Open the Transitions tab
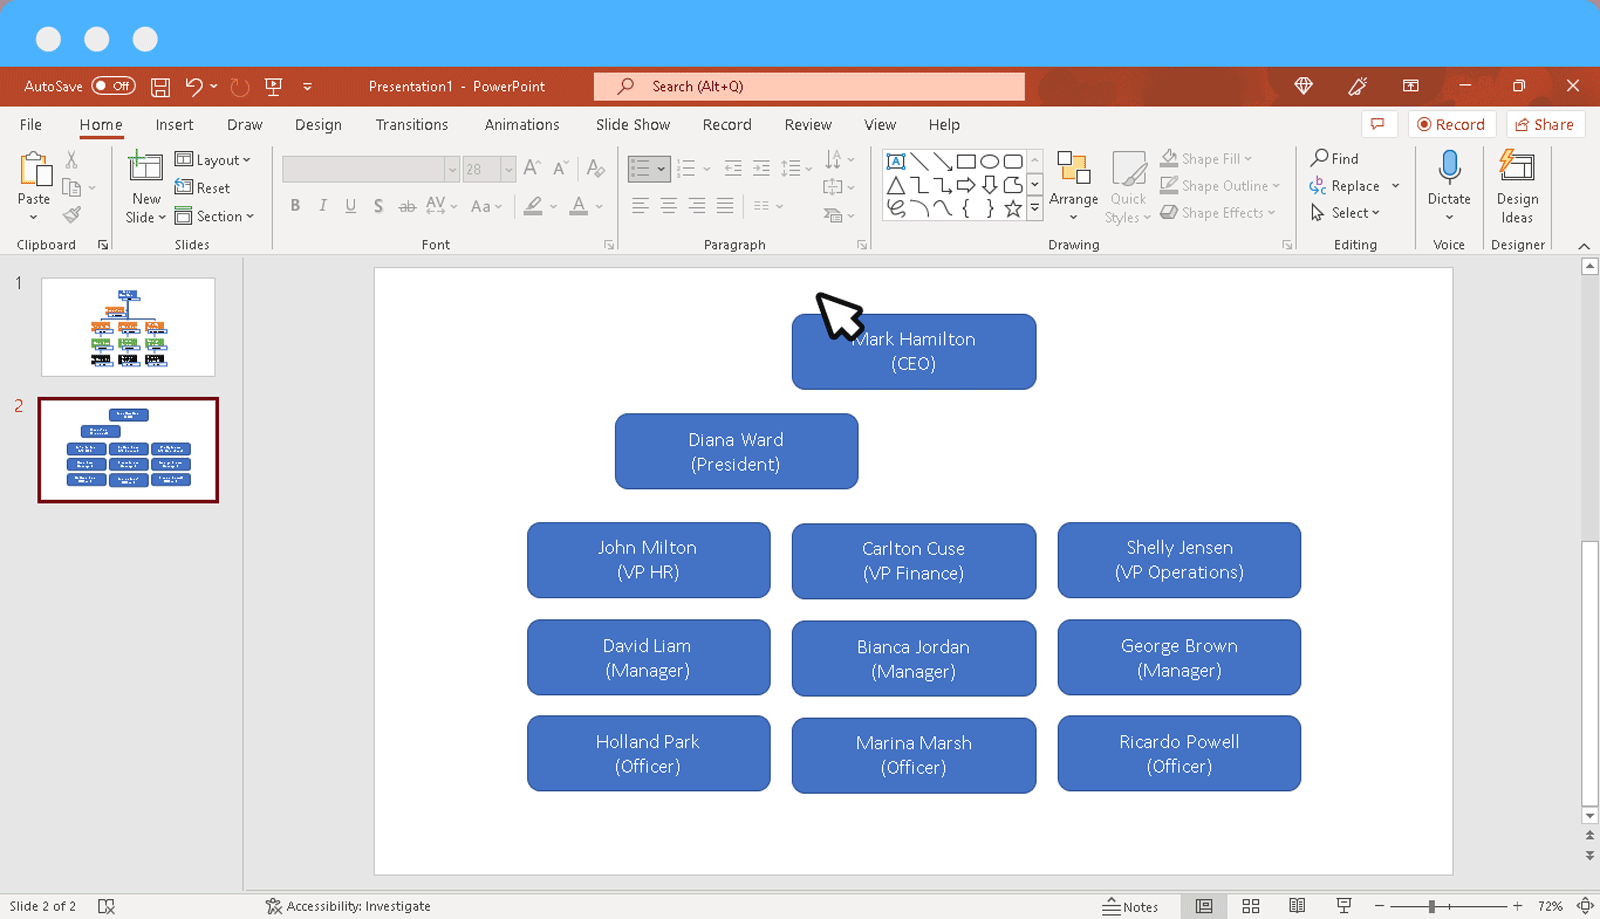 412,125
